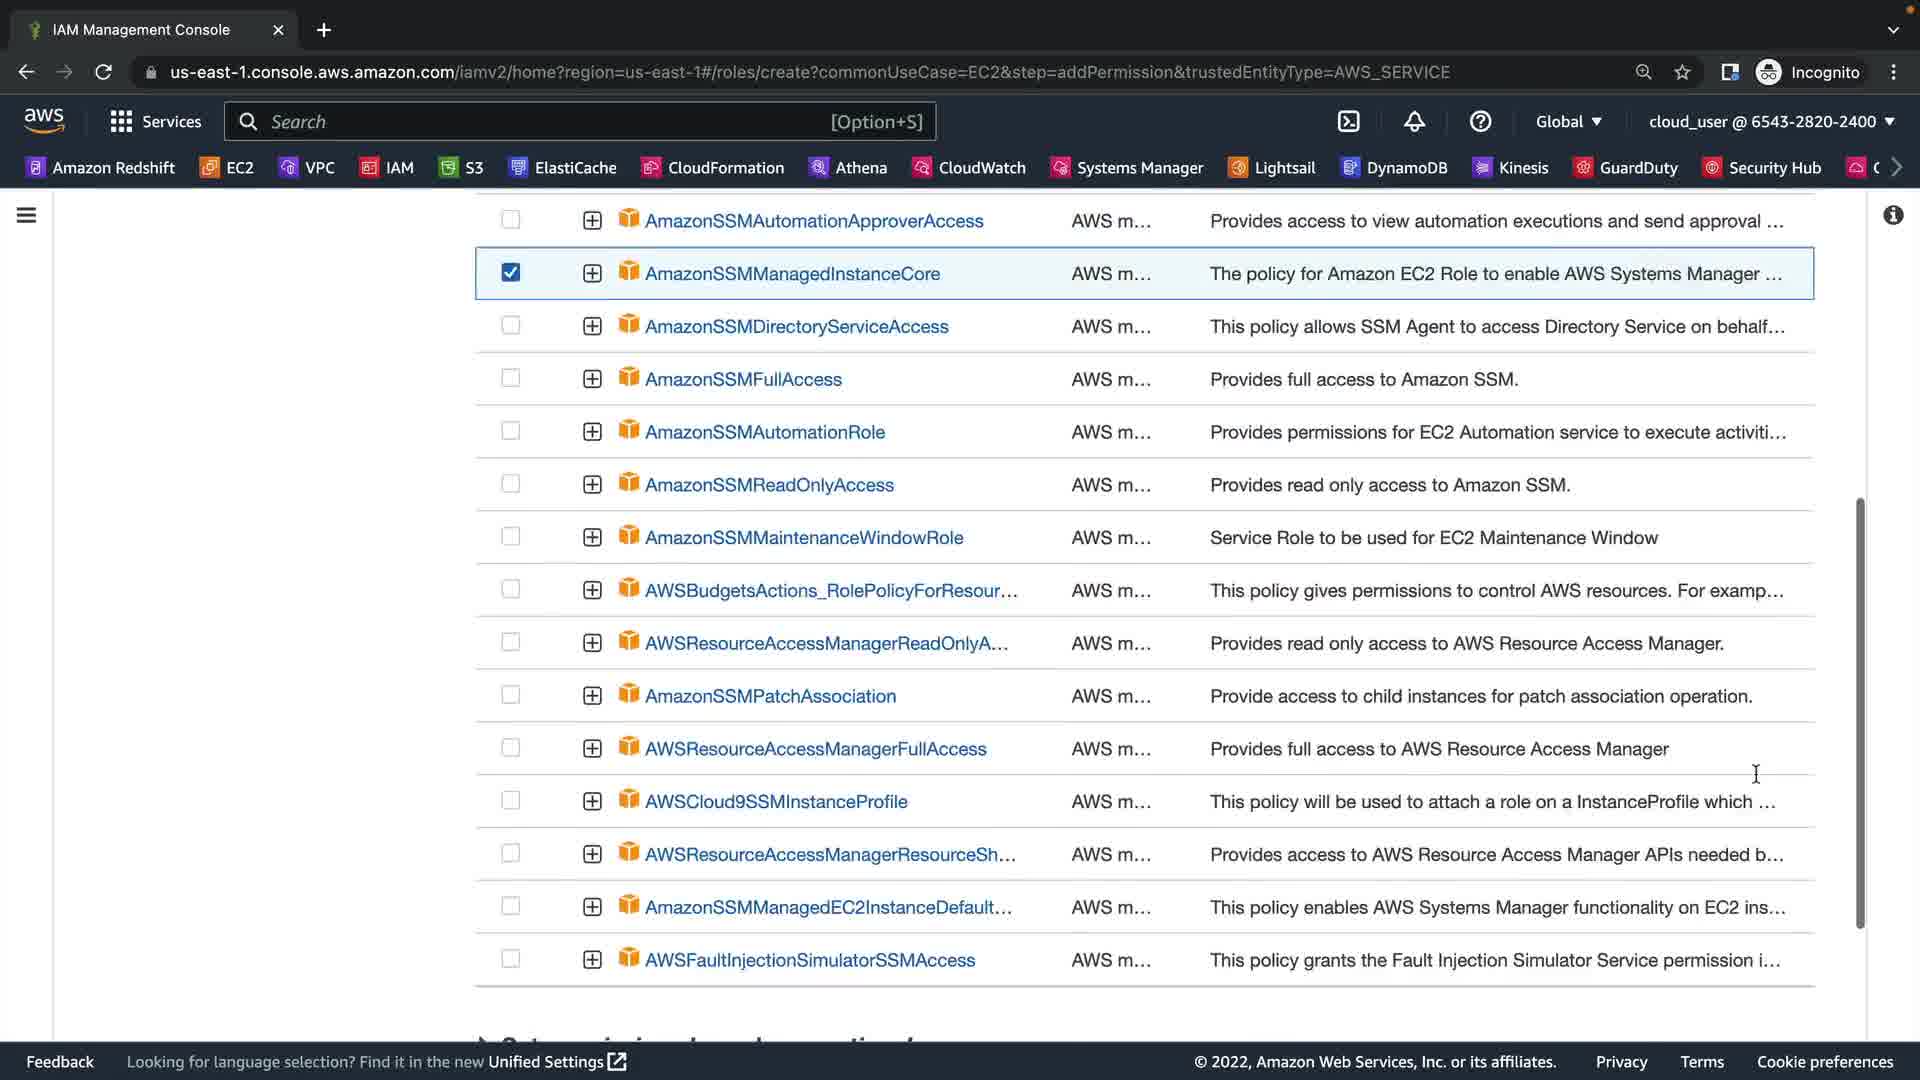Open the EC2 service shortcut
The width and height of the screenshot is (1920, 1080).
(x=227, y=167)
